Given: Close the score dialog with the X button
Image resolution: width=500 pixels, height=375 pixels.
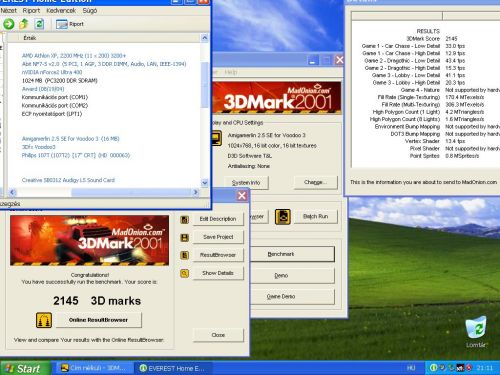Looking at the screenshot, I should pyautogui.click(x=242, y=196).
